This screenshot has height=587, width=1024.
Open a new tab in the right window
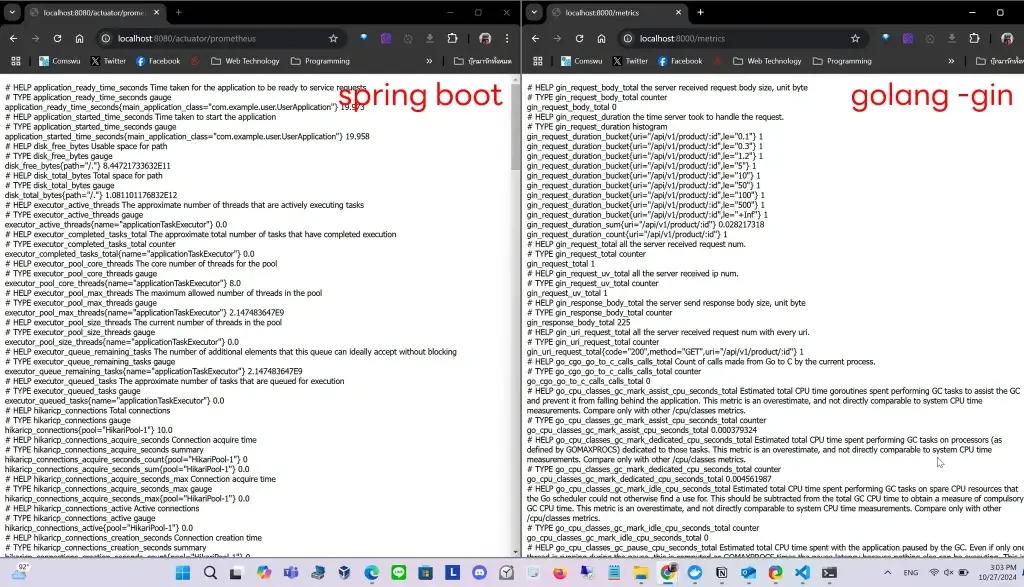(700, 12)
